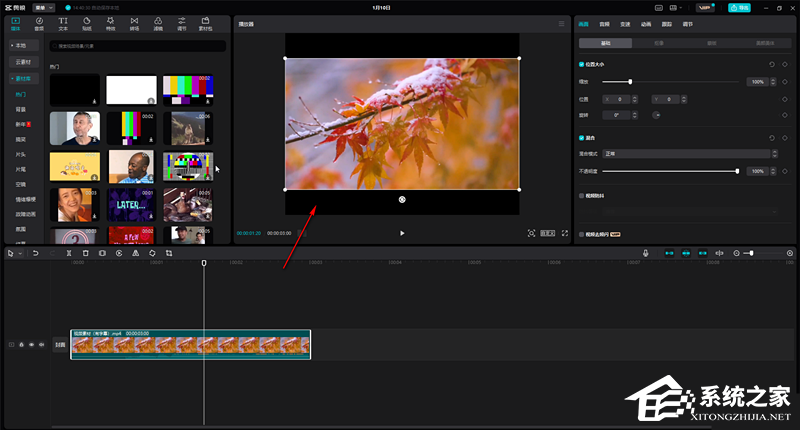This screenshot has width=800, height=430.
Task: Click the player fullscreen icon
Action: 565,233
